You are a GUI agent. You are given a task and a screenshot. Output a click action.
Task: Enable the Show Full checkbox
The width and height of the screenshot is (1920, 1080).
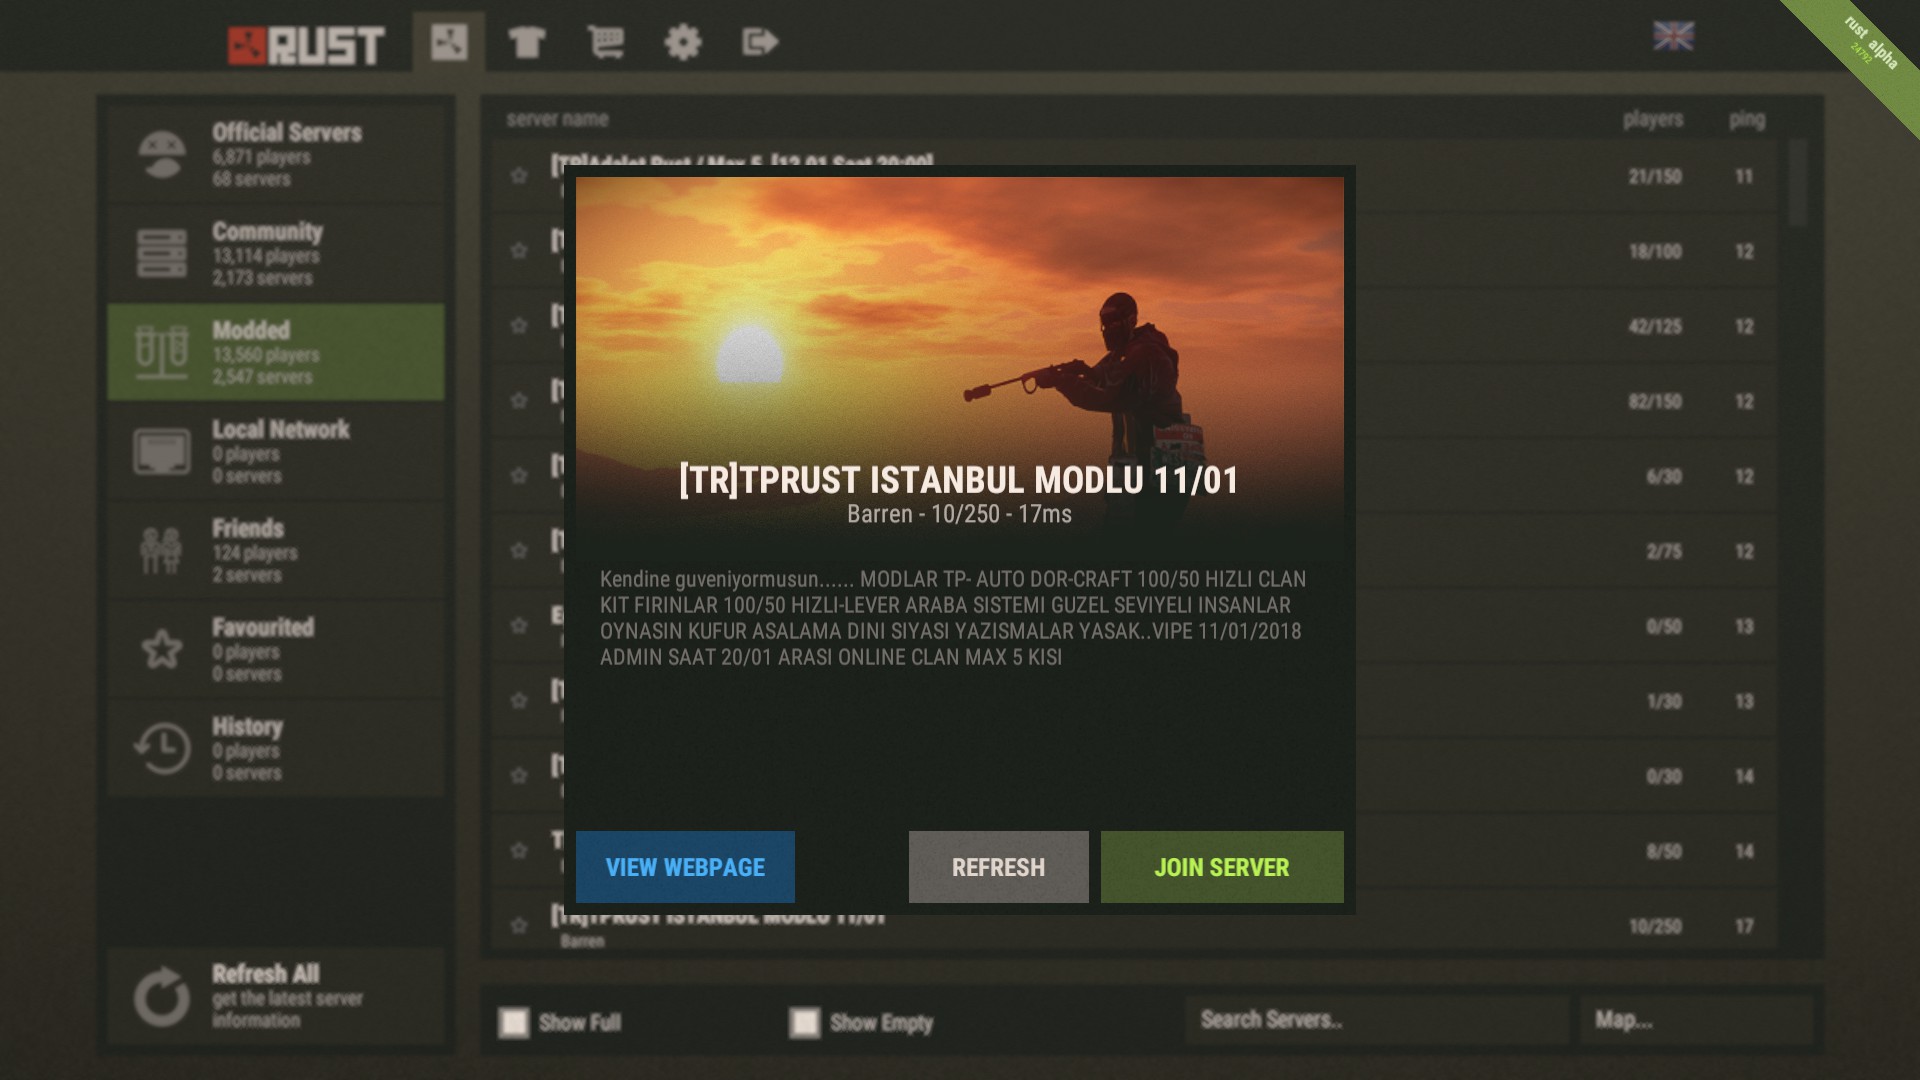(514, 1022)
